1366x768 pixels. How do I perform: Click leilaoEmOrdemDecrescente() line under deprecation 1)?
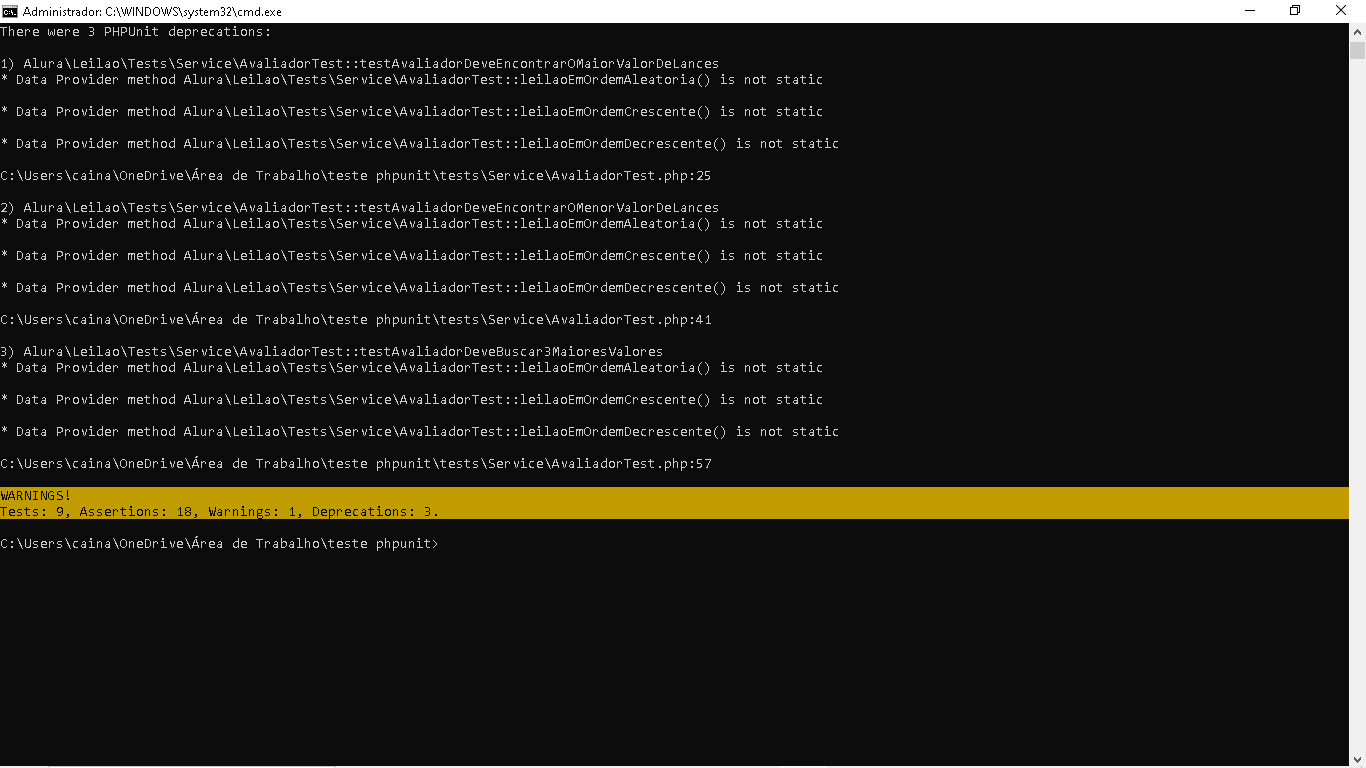[x=420, y=143]
